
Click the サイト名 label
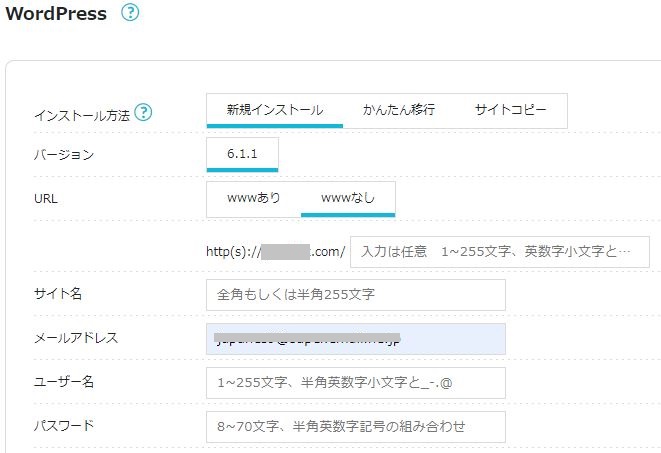58,293
